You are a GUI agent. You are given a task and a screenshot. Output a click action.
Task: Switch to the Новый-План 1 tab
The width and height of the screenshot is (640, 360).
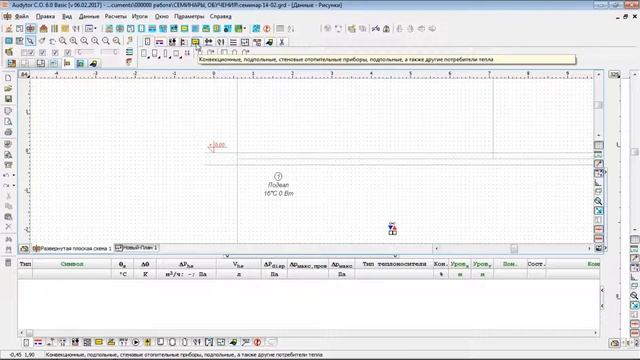pos(136,248)
